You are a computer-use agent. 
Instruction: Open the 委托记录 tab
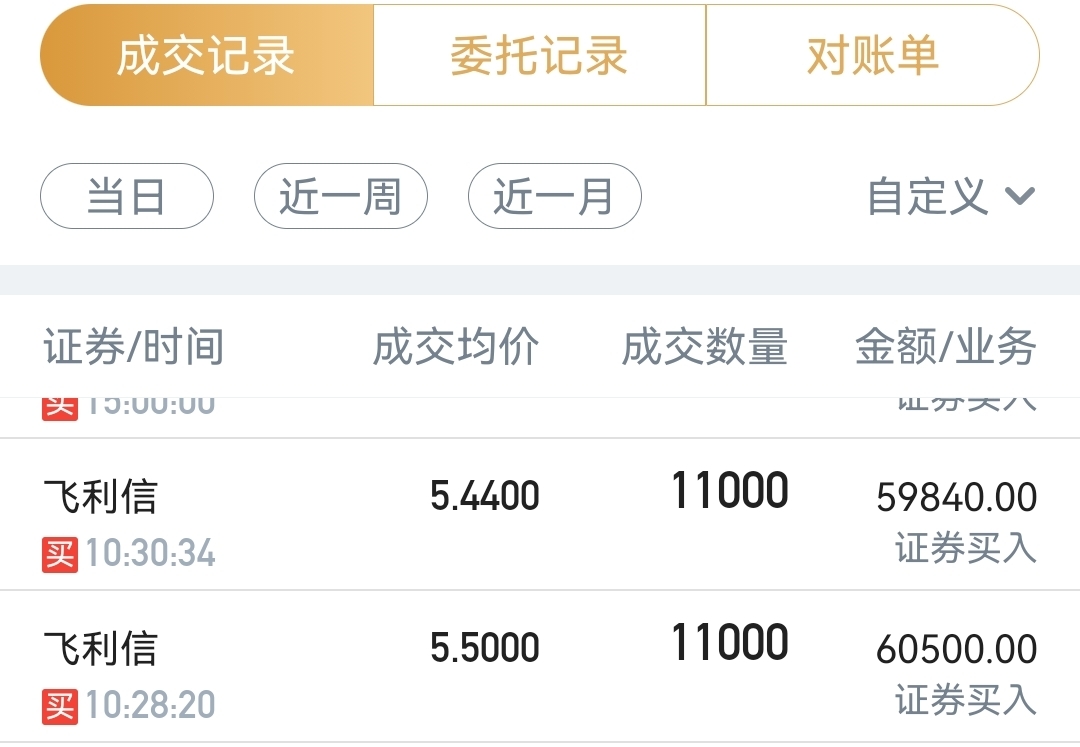tap(539, 56)
